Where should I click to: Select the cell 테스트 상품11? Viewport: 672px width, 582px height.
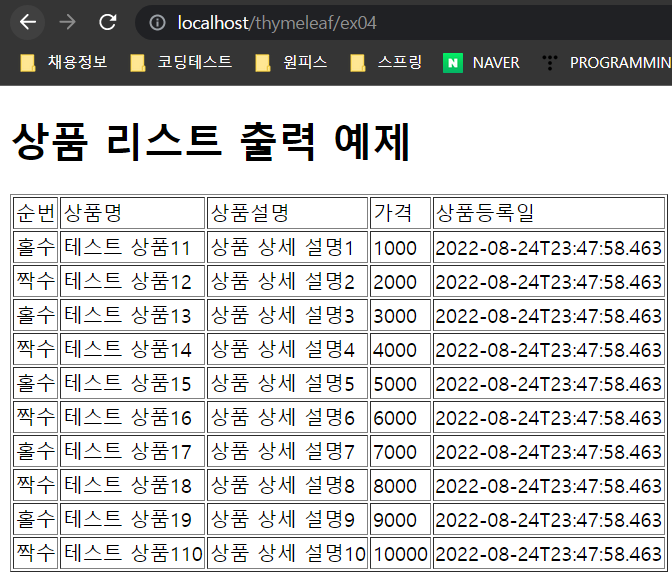(x=132, y=247)
